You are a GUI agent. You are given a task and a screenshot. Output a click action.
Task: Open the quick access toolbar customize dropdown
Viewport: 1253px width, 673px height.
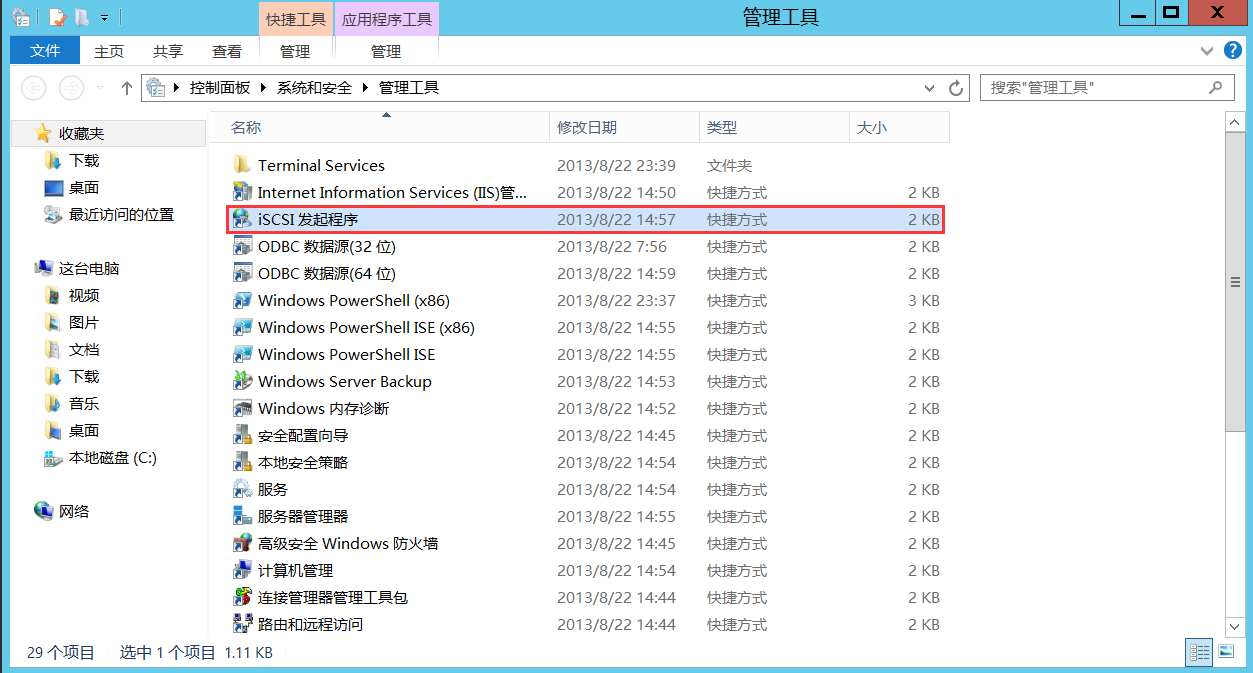point(105,18)
